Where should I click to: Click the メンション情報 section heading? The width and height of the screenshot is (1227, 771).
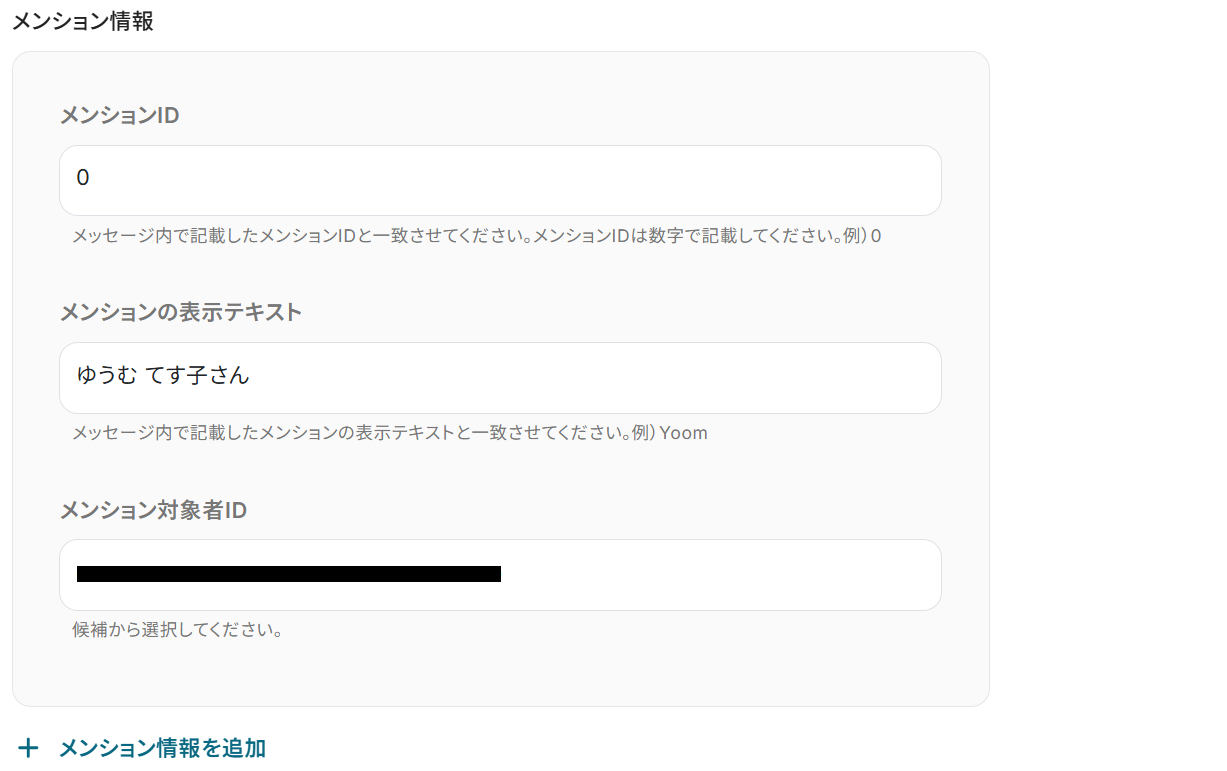click(82, 21)
